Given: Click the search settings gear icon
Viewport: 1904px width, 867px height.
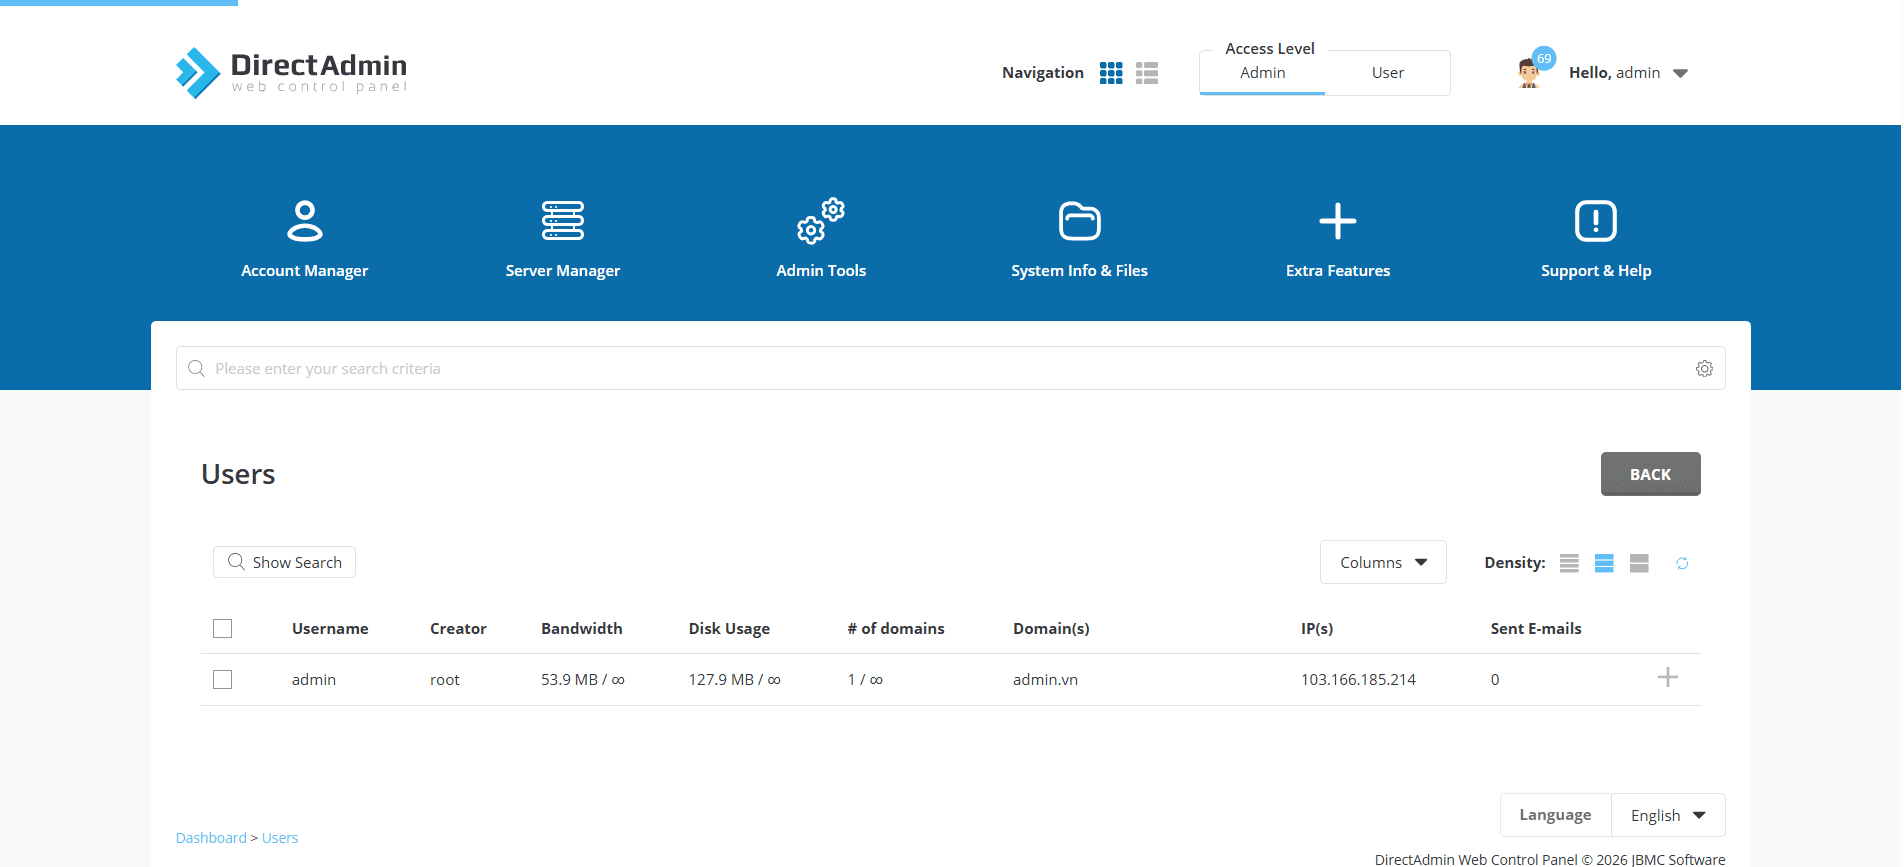Looking at the screenshot, I should click(1704, 369).
